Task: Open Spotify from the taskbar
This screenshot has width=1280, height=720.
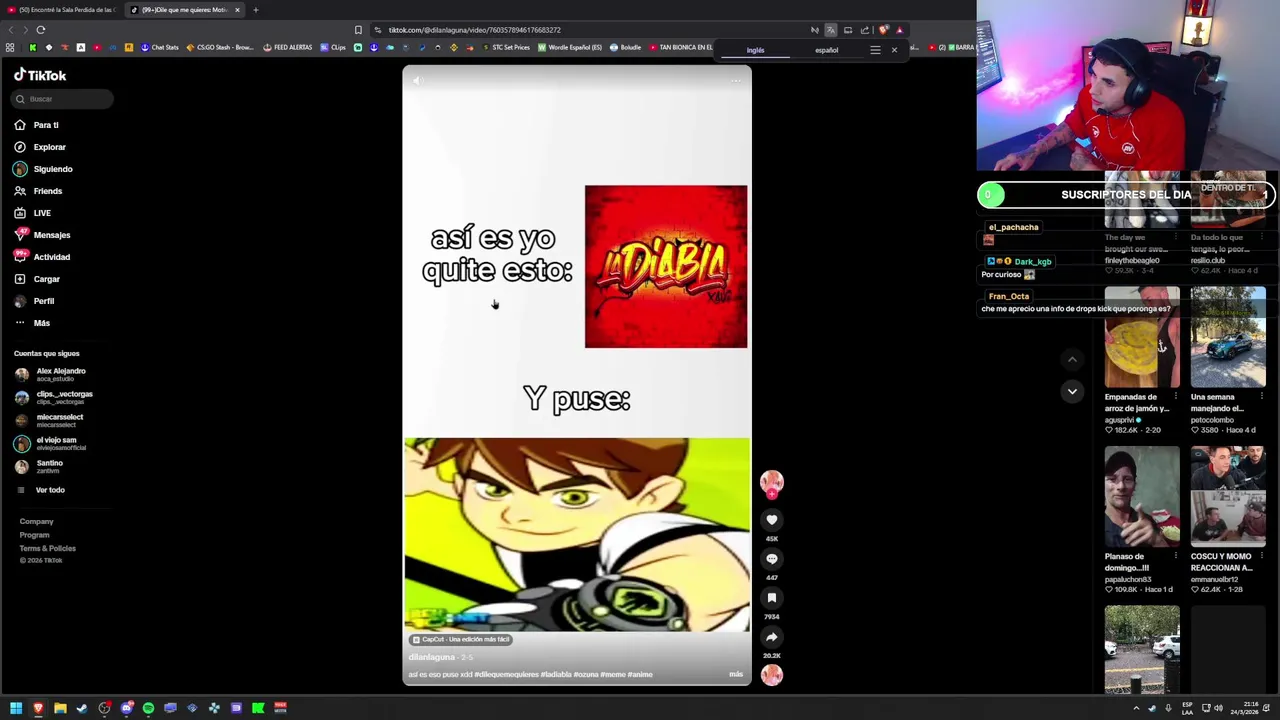Action: [148, 708]
